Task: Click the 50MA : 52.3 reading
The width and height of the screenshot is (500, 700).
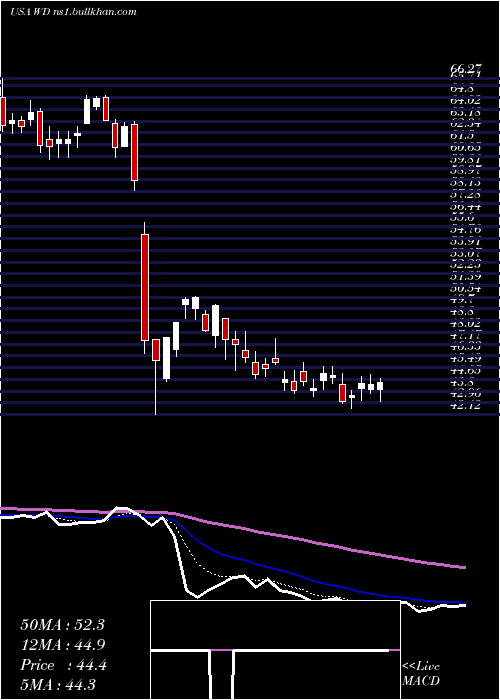Action: coord(62,625)
